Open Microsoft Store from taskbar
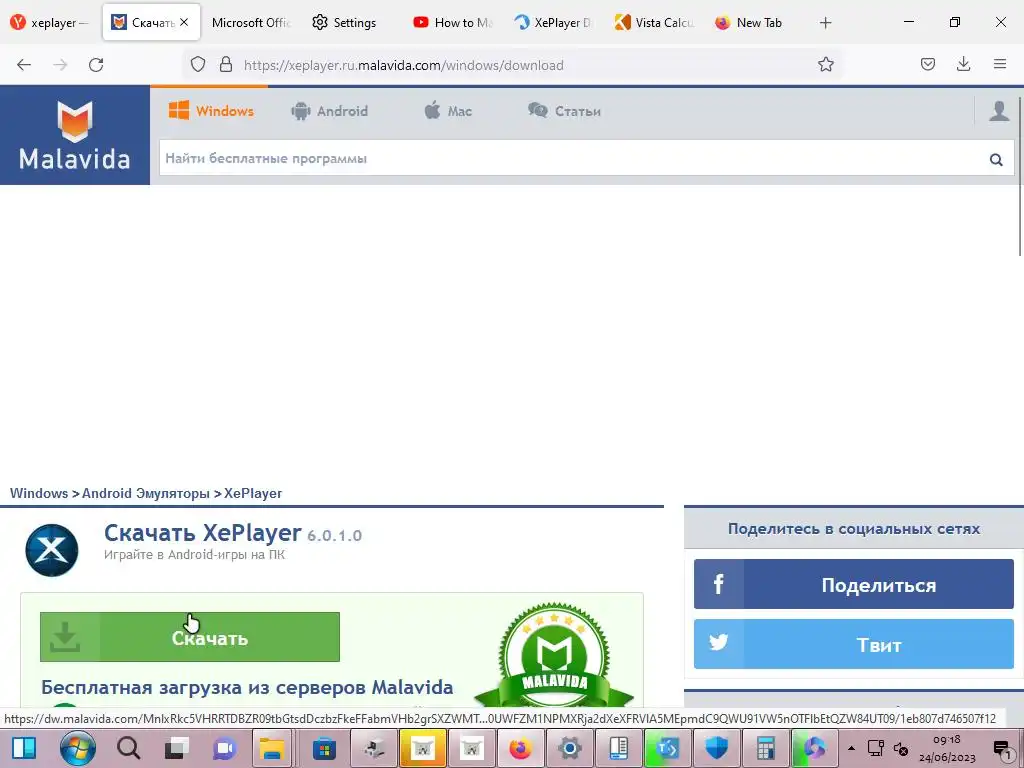Image resolution: width=1024 pixels, height=768 pixels. (x=324, y=748)
